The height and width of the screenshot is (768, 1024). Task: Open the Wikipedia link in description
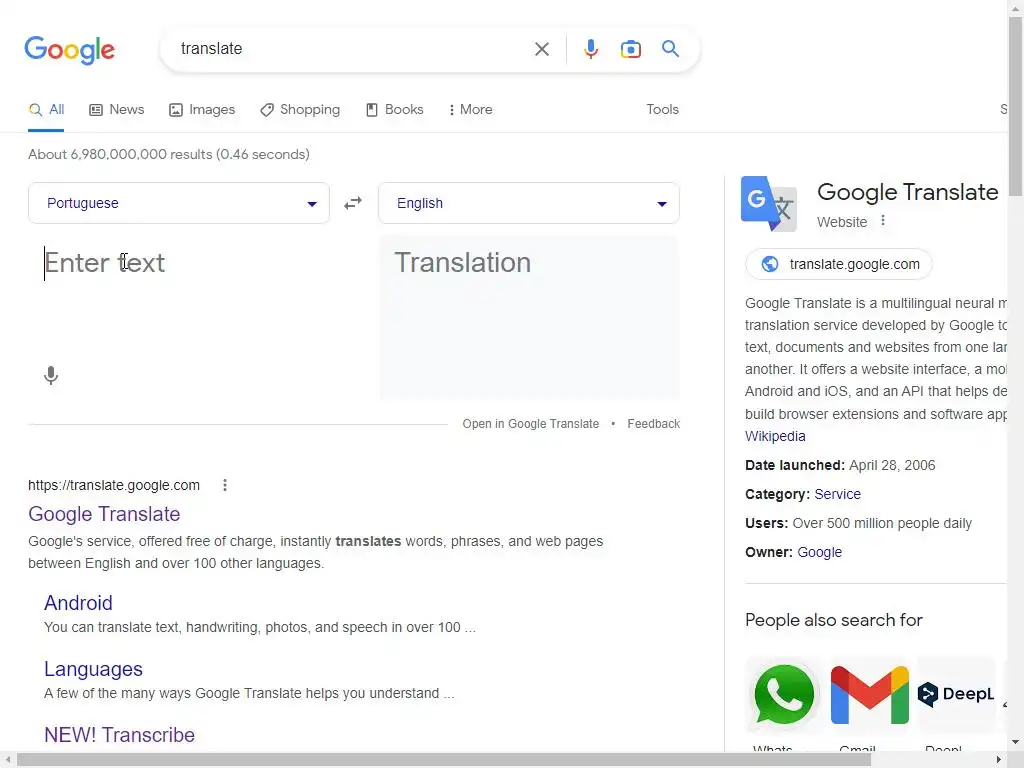[775, 436]
